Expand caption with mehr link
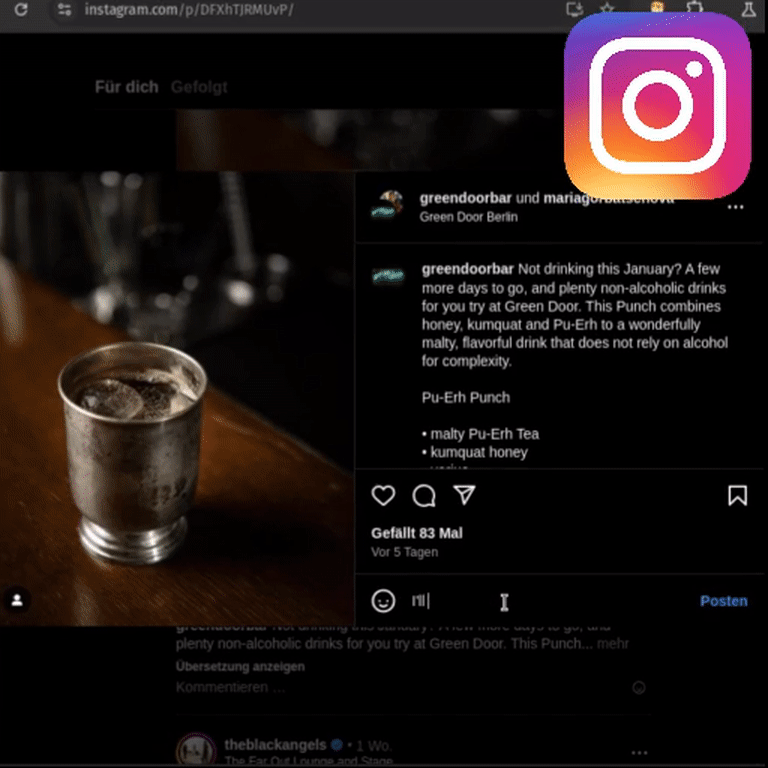This screenshot has width=768, height=768. (613, 643)
